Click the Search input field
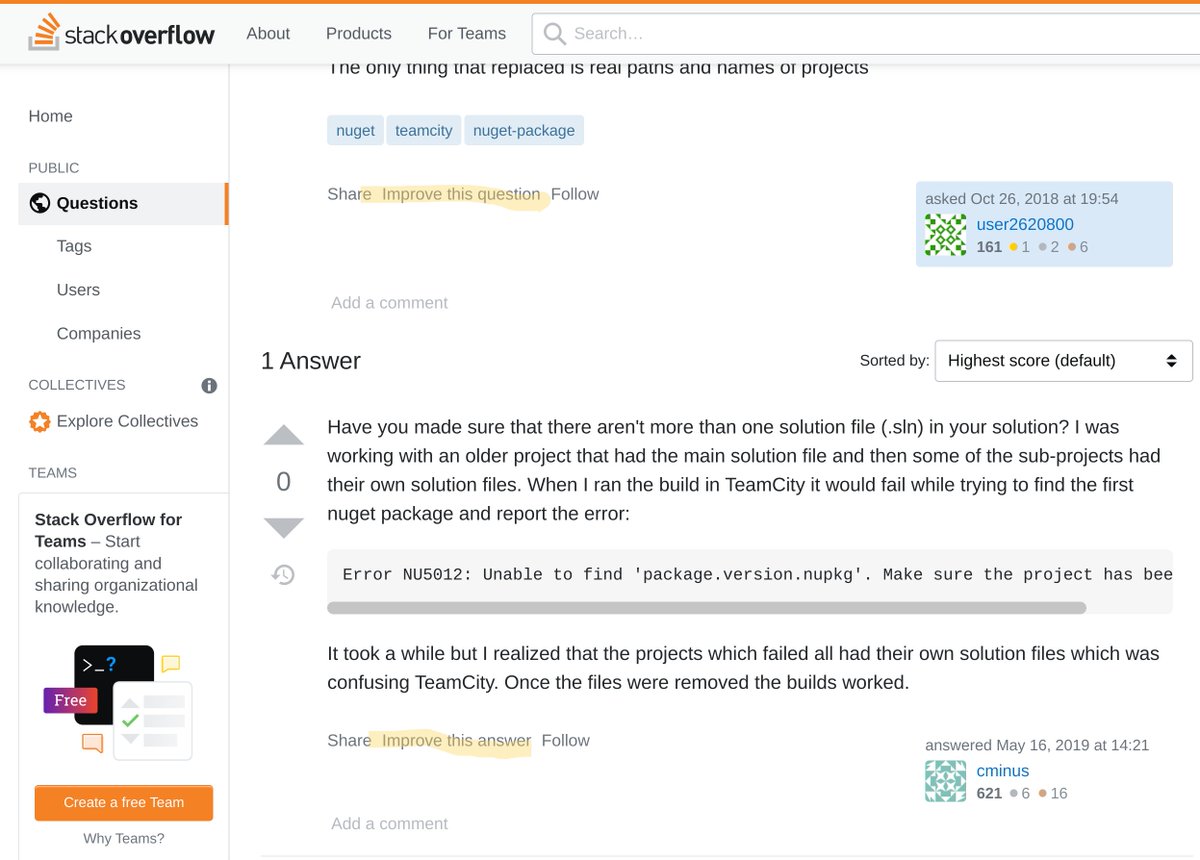1200x860 pixels. point(866,34)
